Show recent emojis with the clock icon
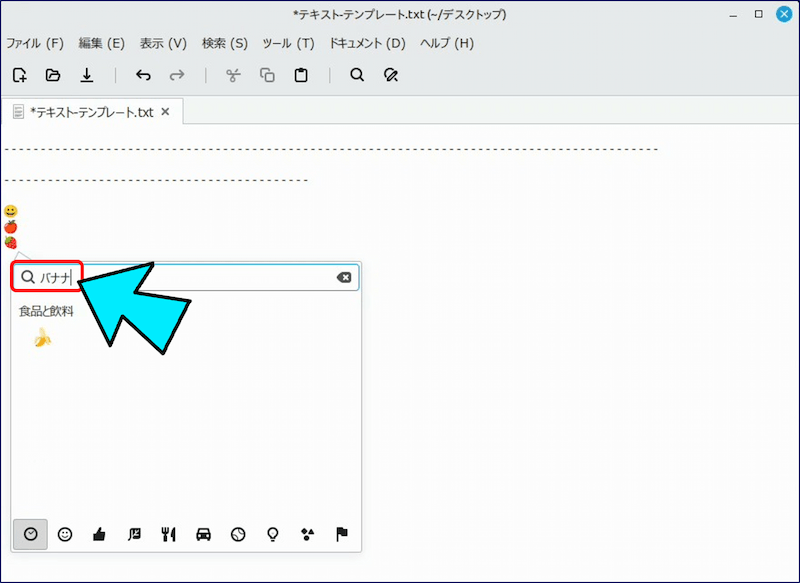Viewport: 800px width, 583px height. click(31, 534)
